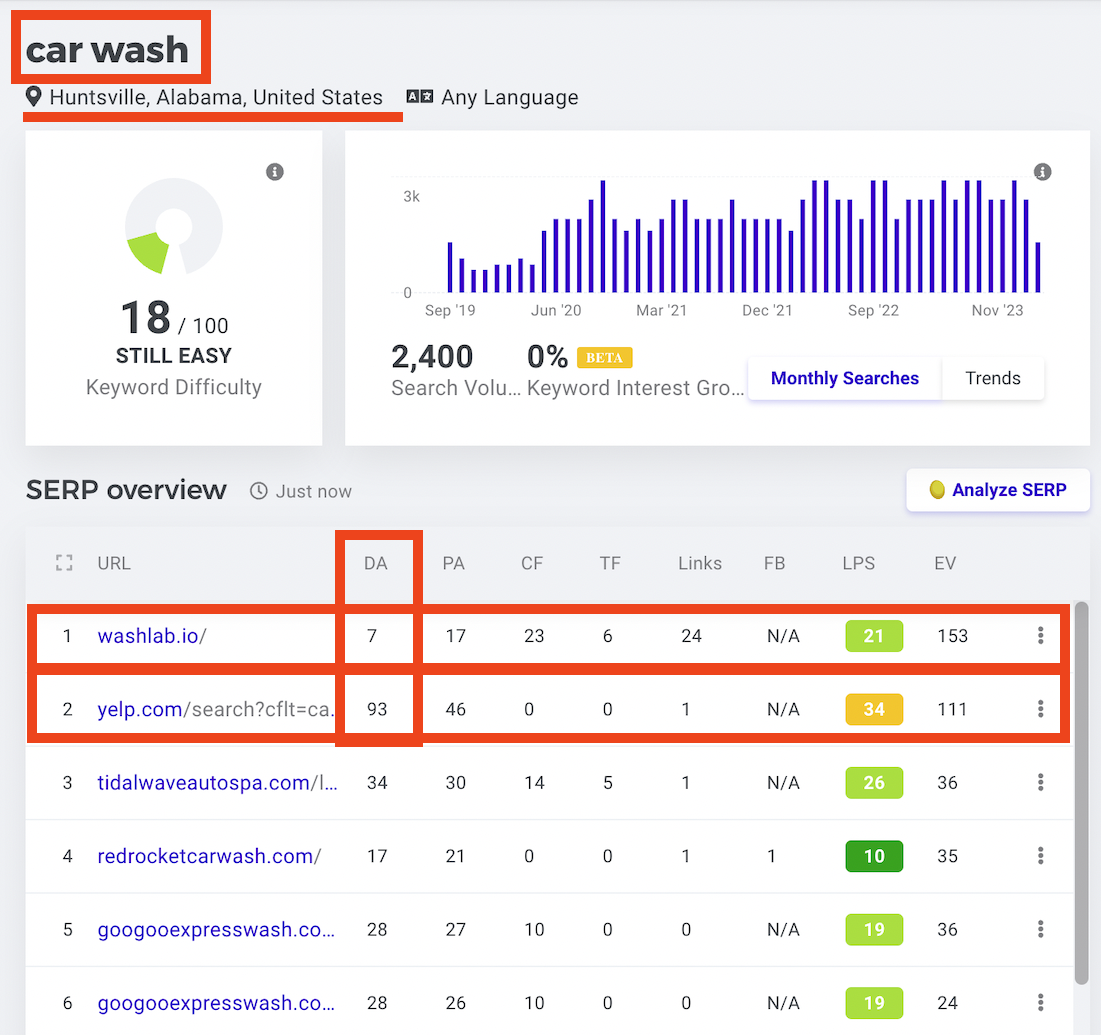Open the washlab.io link
This screenshot has height=1035, width=1101.
point(152,635)
